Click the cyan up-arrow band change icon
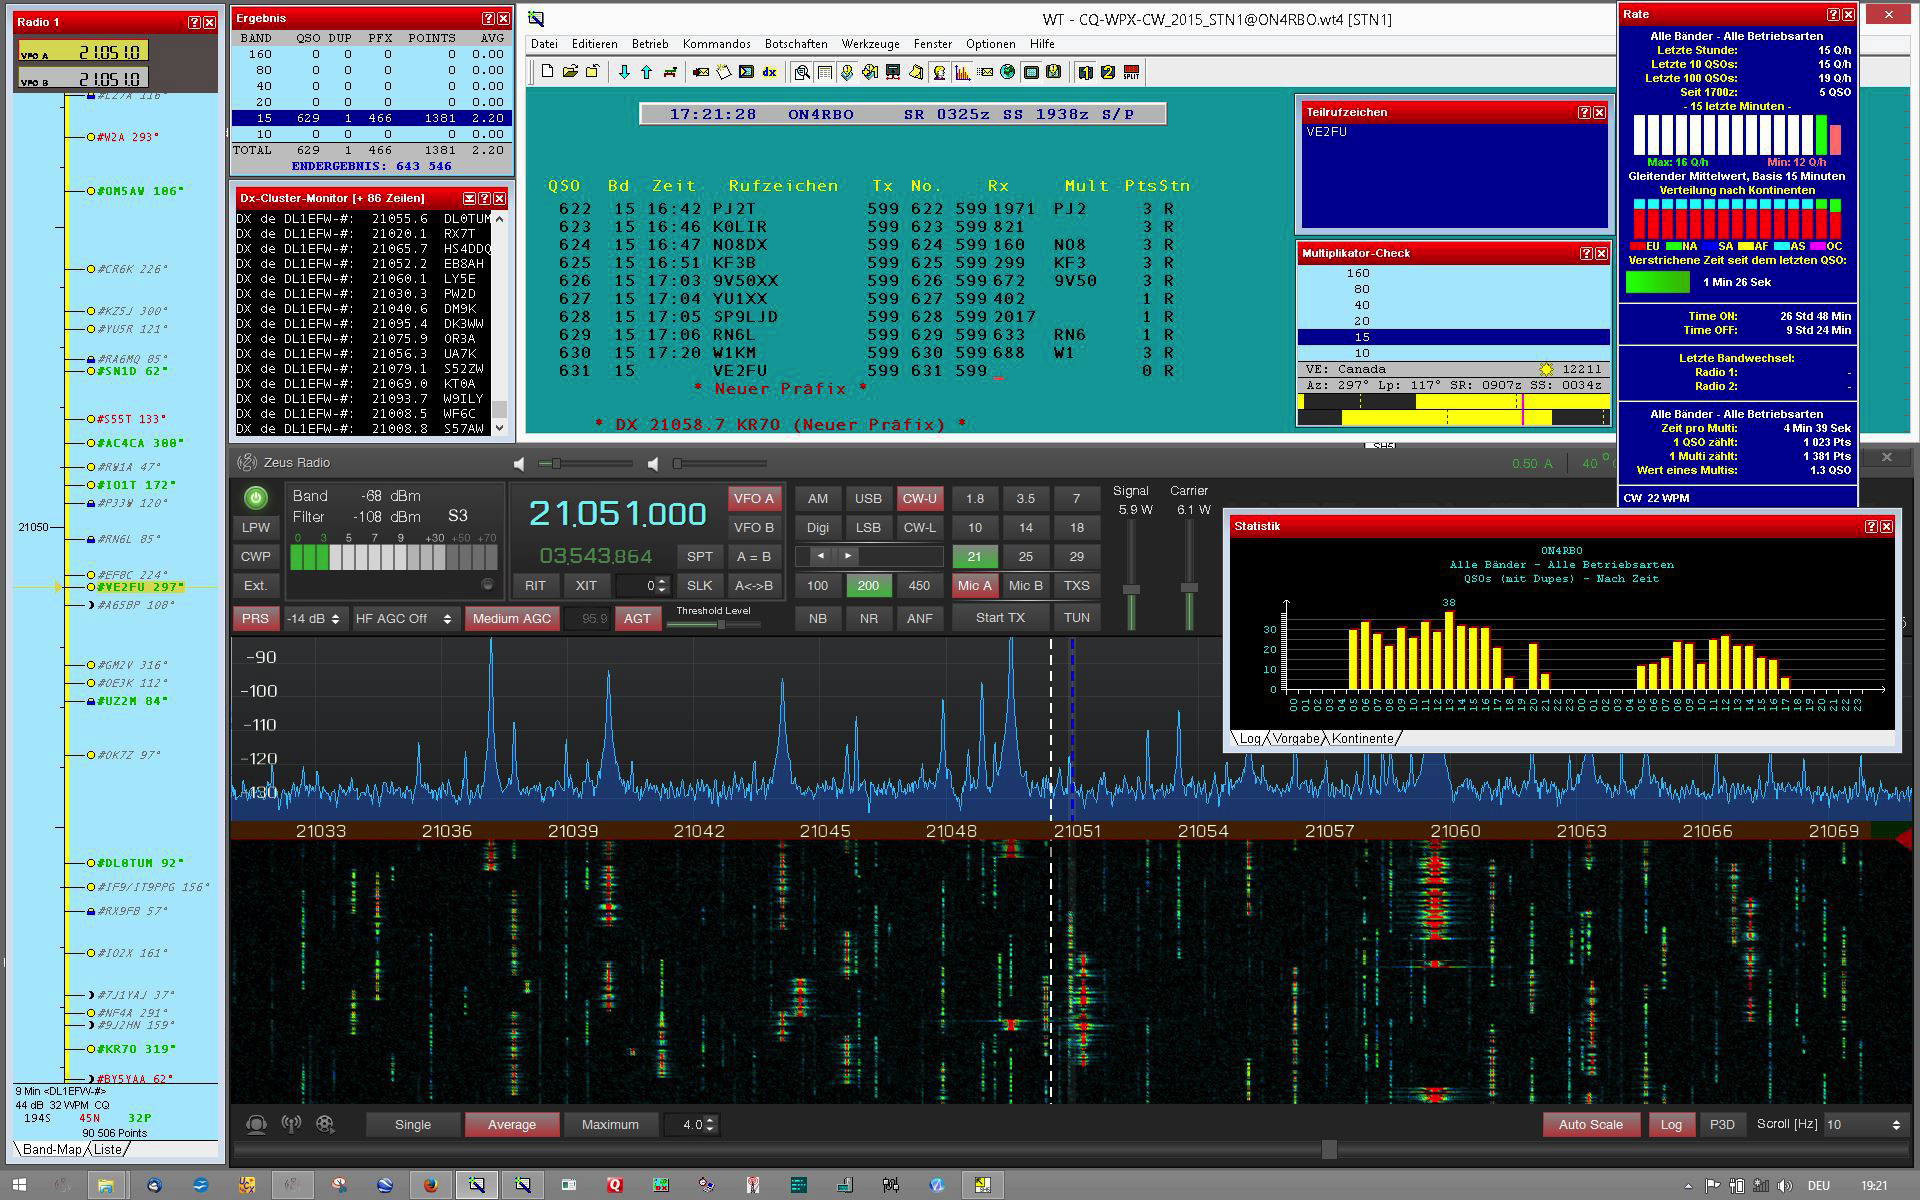The height and width of the screenshot is (1200, 1920). point(646,72)
